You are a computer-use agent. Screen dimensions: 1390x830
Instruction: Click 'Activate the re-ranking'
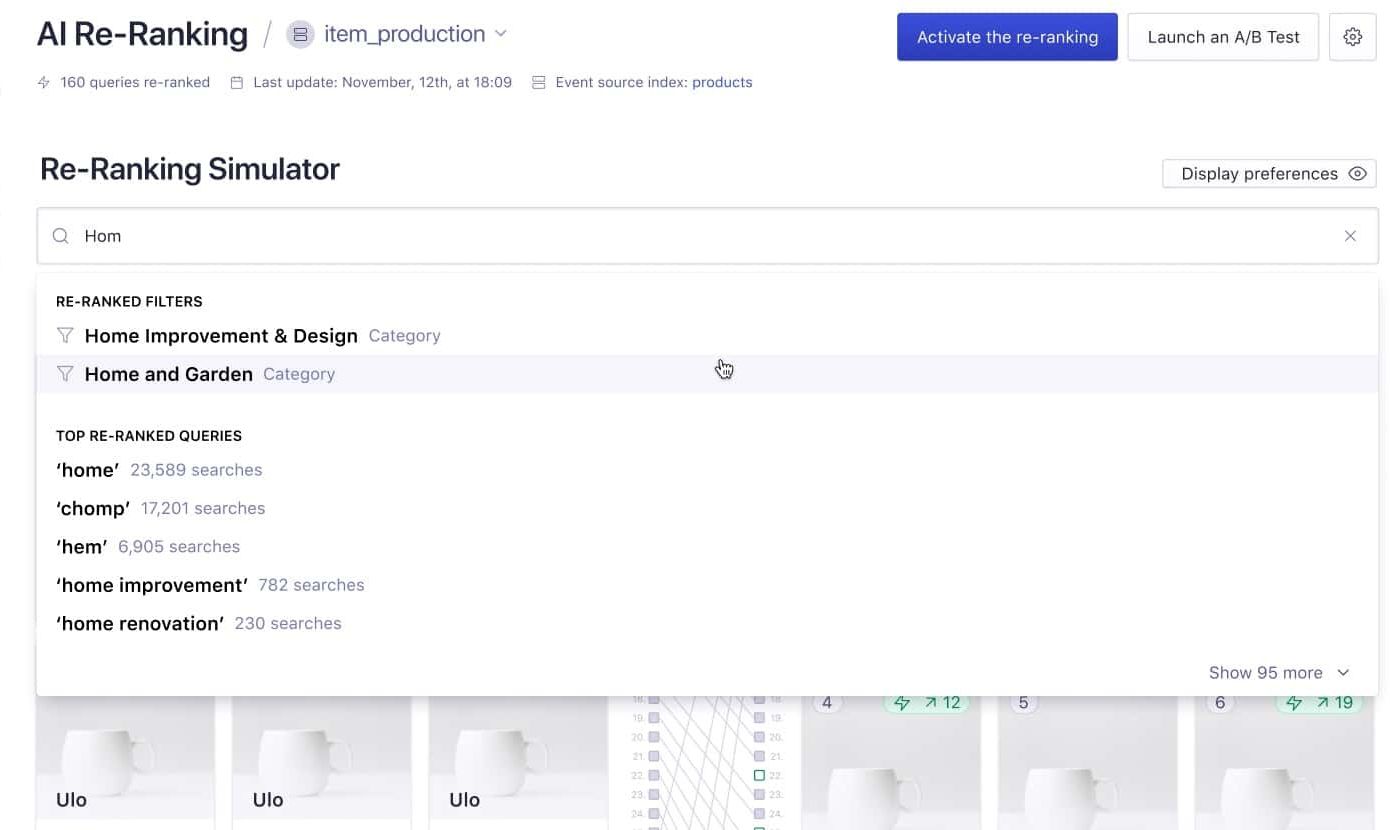point(1006,36)
